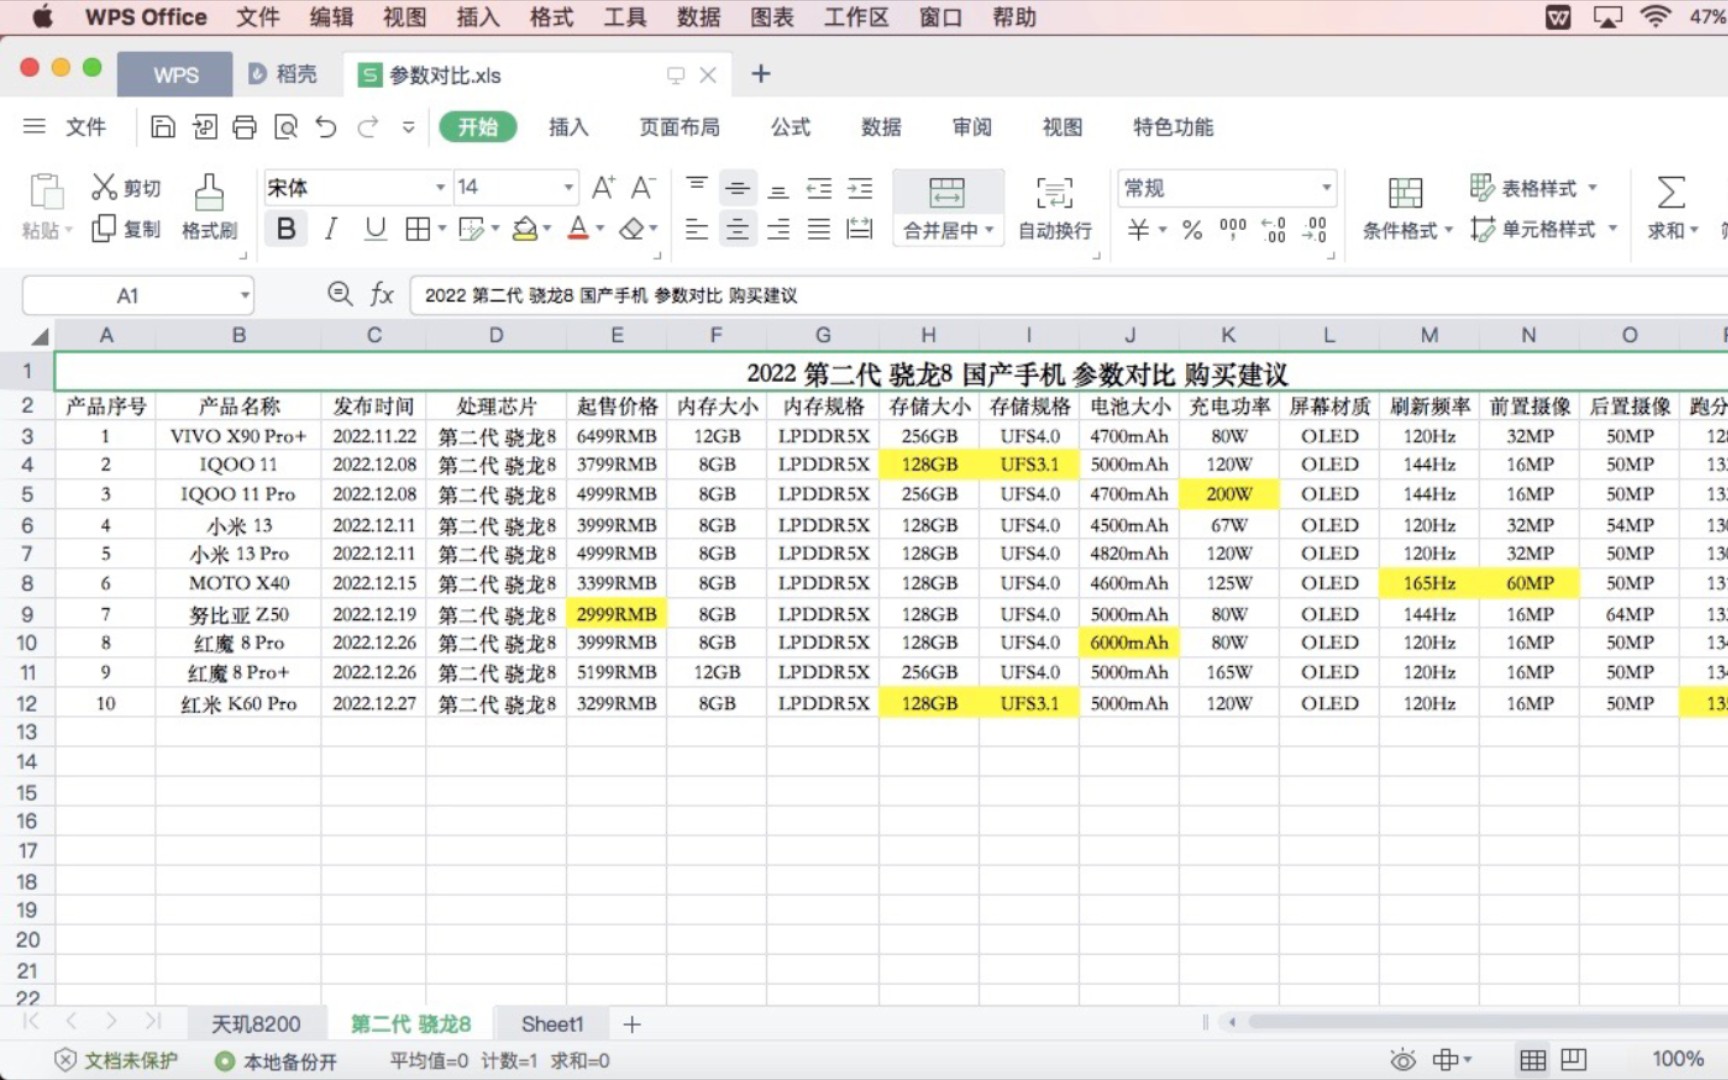The height and width of the screenshot is (1080, 1728).
Task: Decrease indent icon
Action: click(x=819, y=187)
